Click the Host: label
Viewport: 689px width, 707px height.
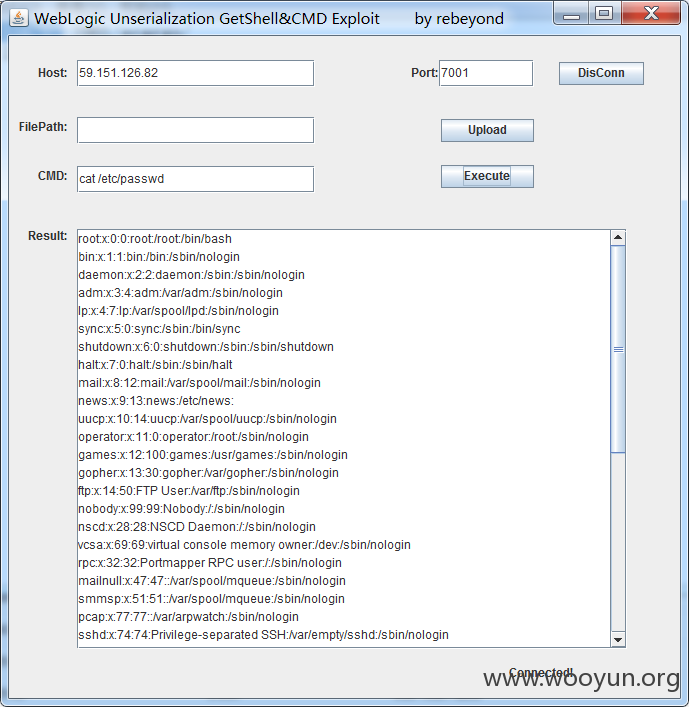(52, 73)
